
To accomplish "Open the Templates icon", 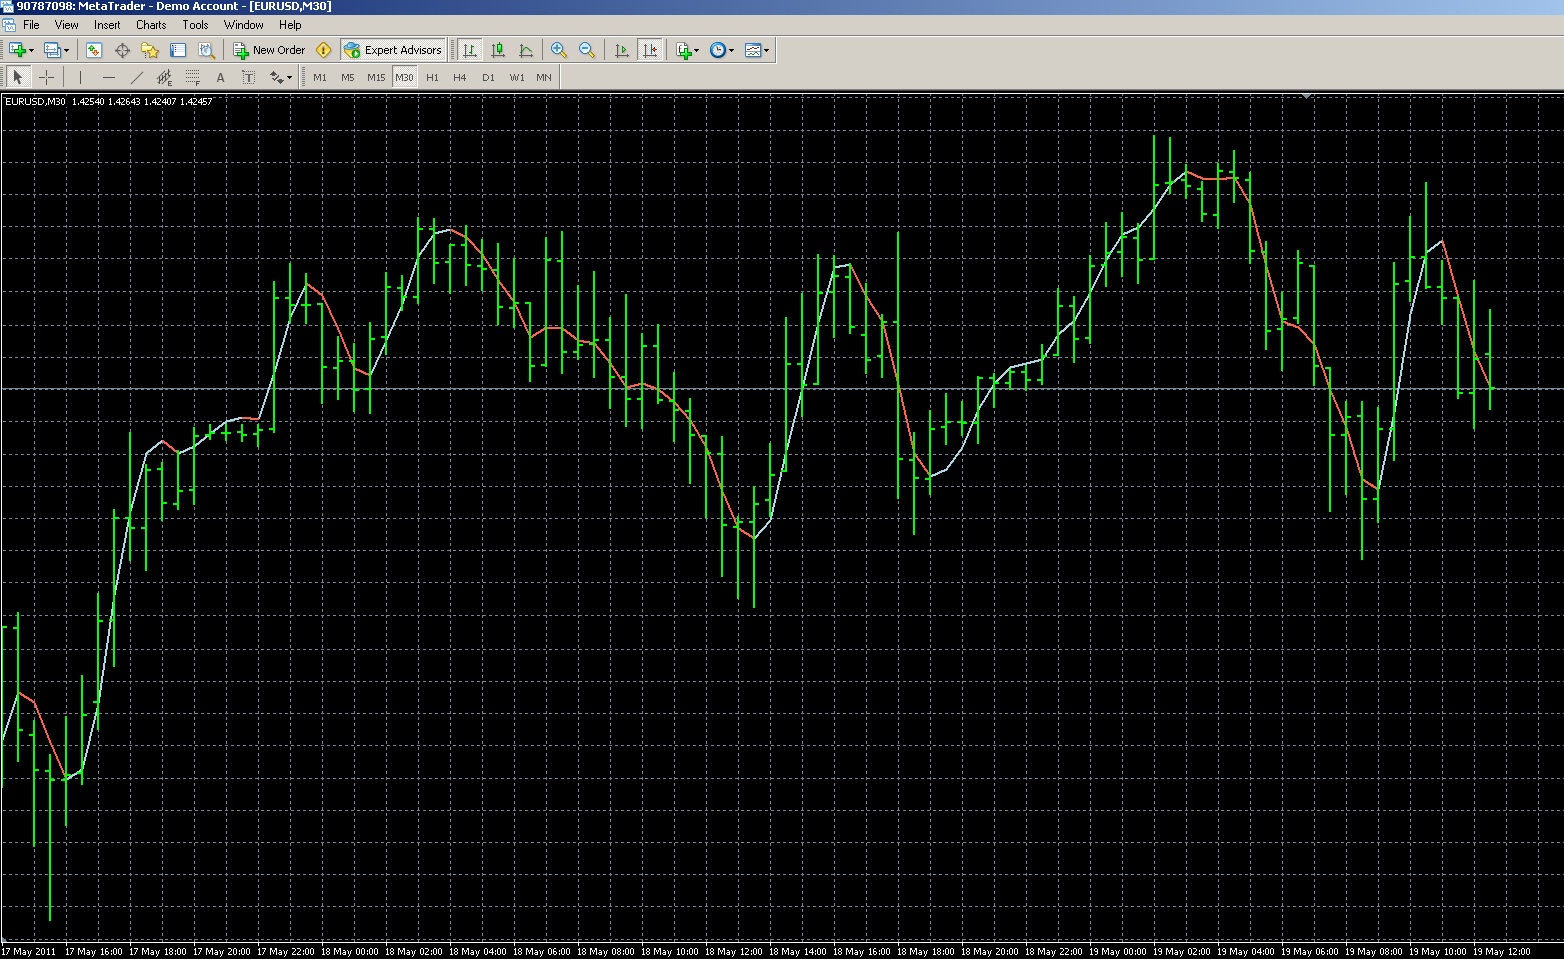I will 753,50.
